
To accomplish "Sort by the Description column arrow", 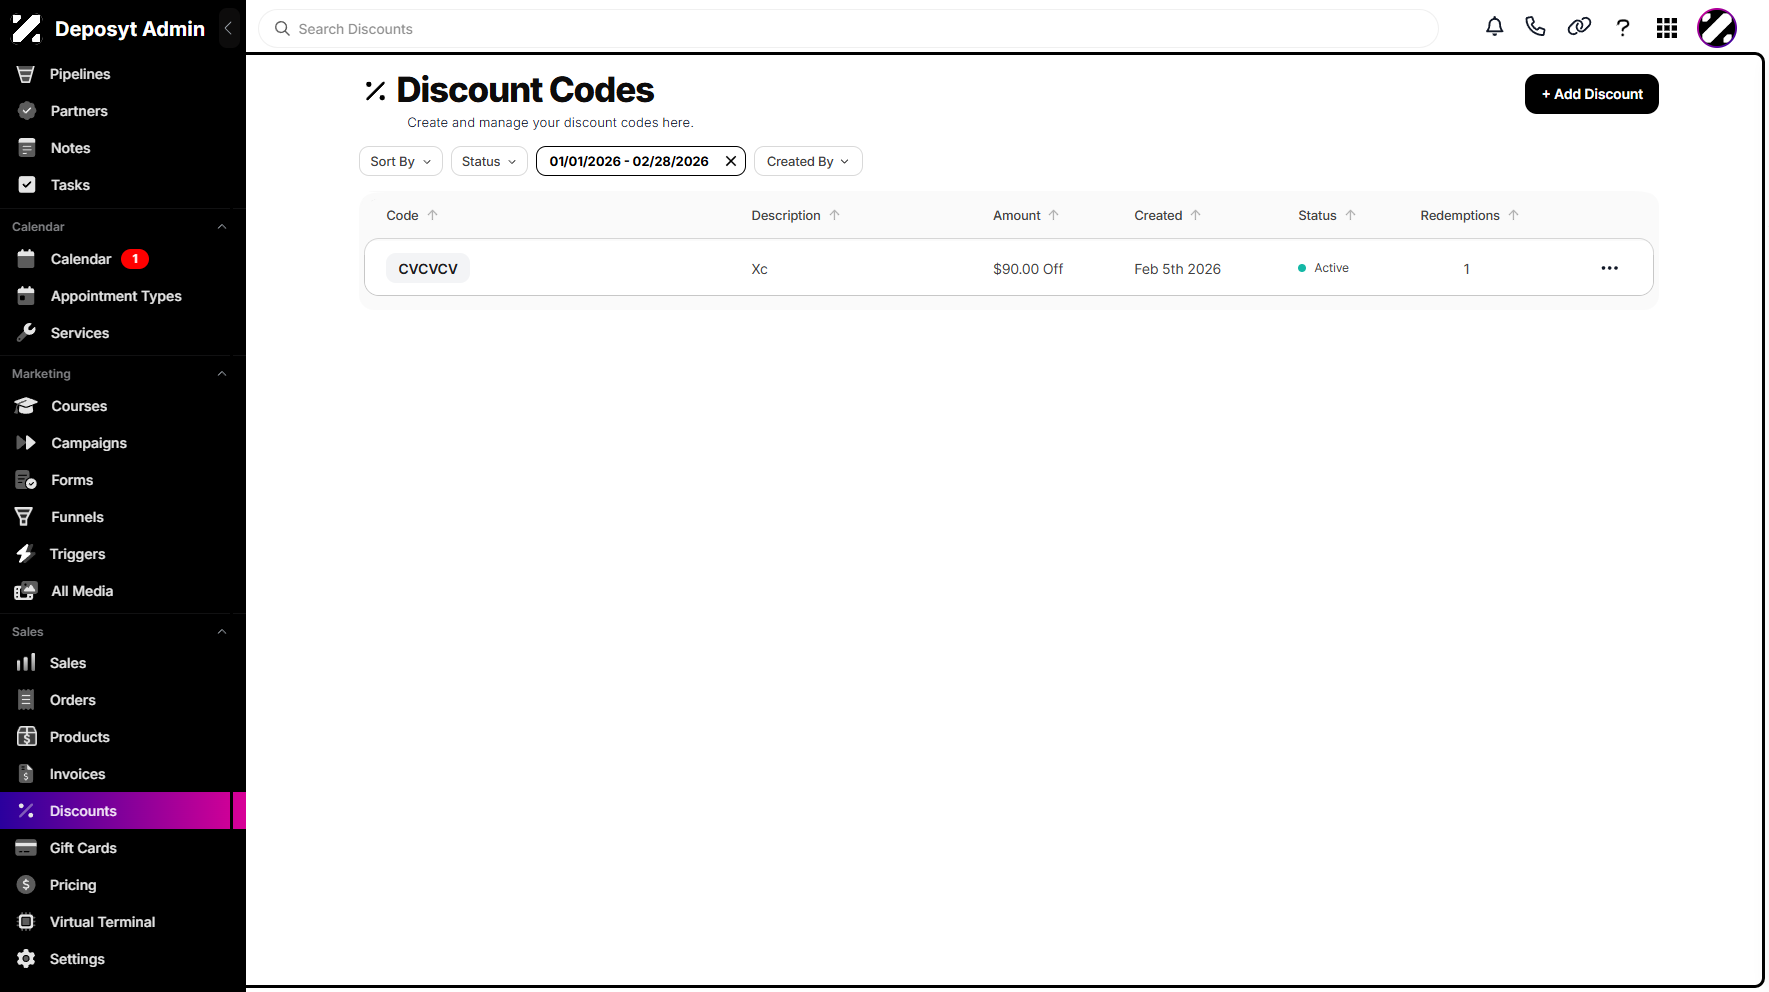I will [x=835, y=215].
